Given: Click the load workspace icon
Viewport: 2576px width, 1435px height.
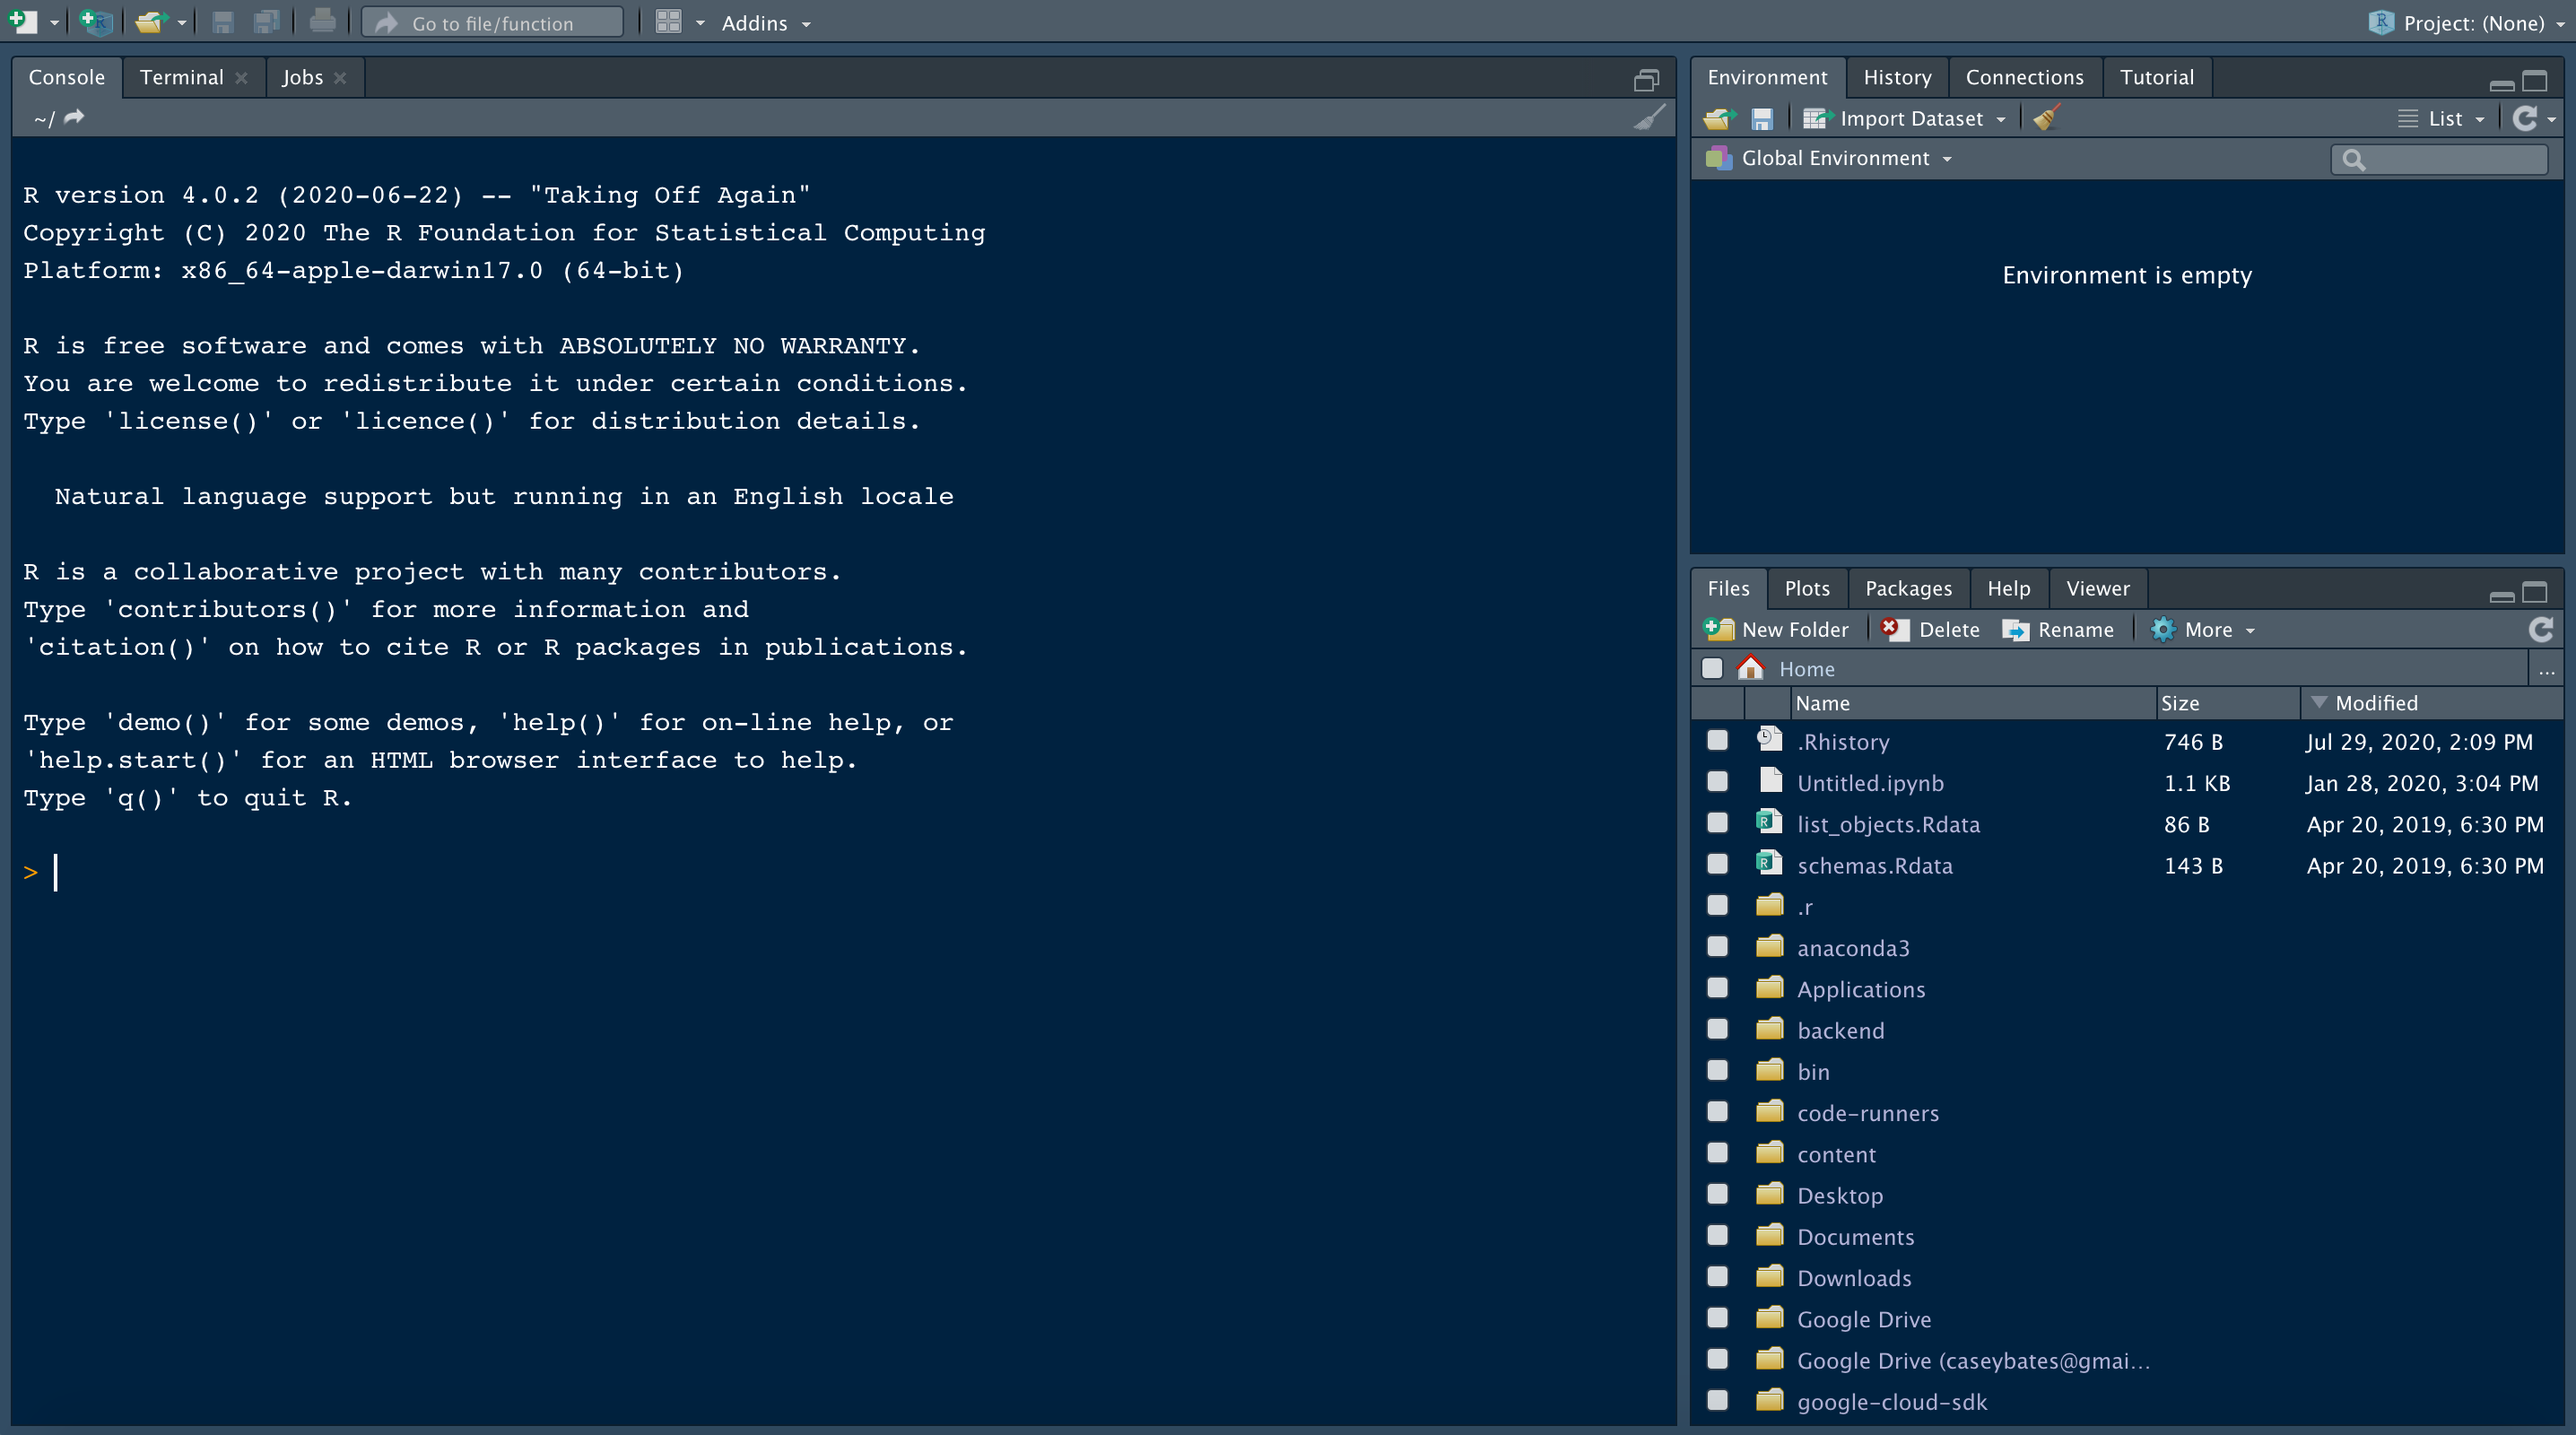Looking at the screenshot, I should coord(1723,118).
